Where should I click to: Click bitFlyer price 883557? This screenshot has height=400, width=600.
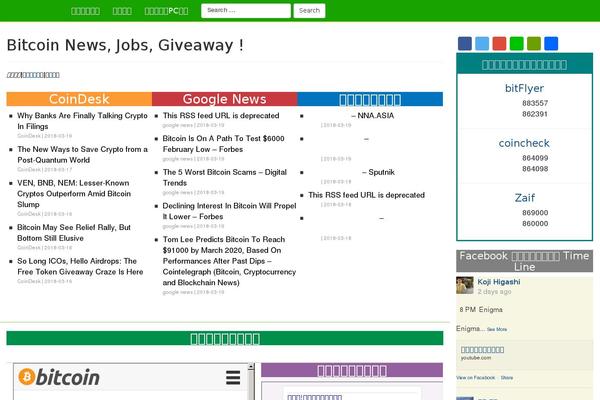535,103
